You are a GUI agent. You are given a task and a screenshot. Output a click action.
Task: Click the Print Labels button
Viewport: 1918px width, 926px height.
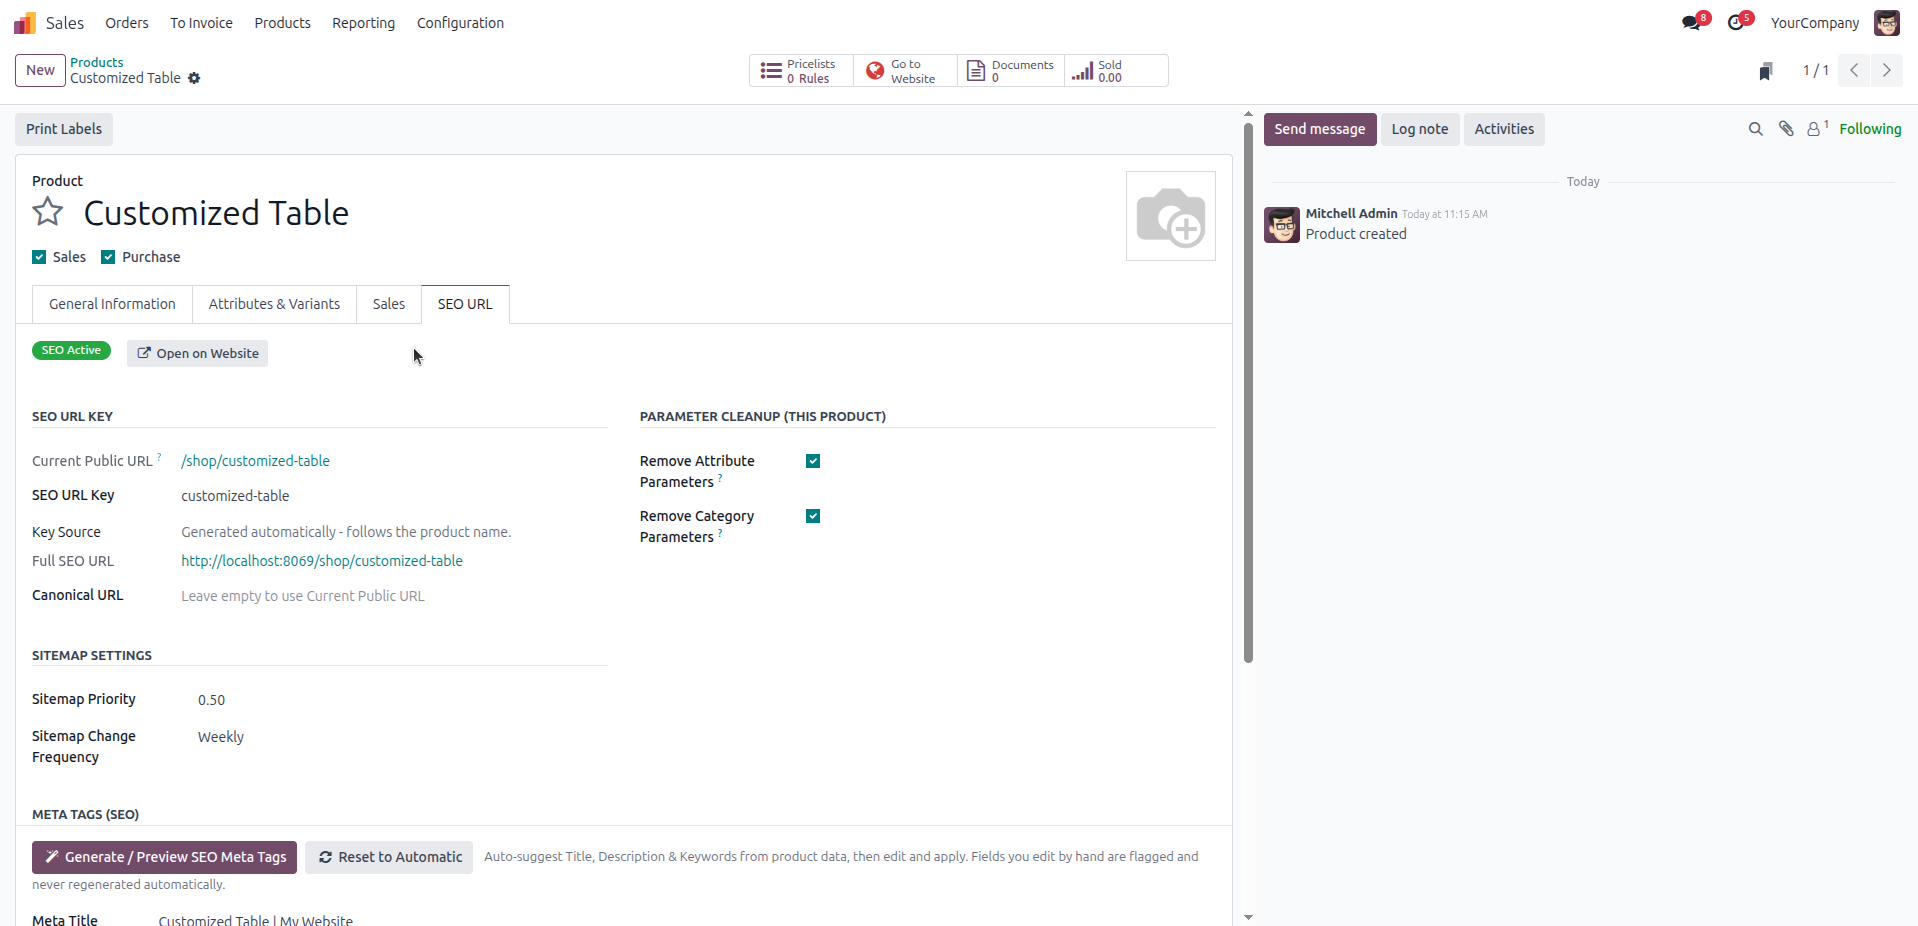(64, 129)
